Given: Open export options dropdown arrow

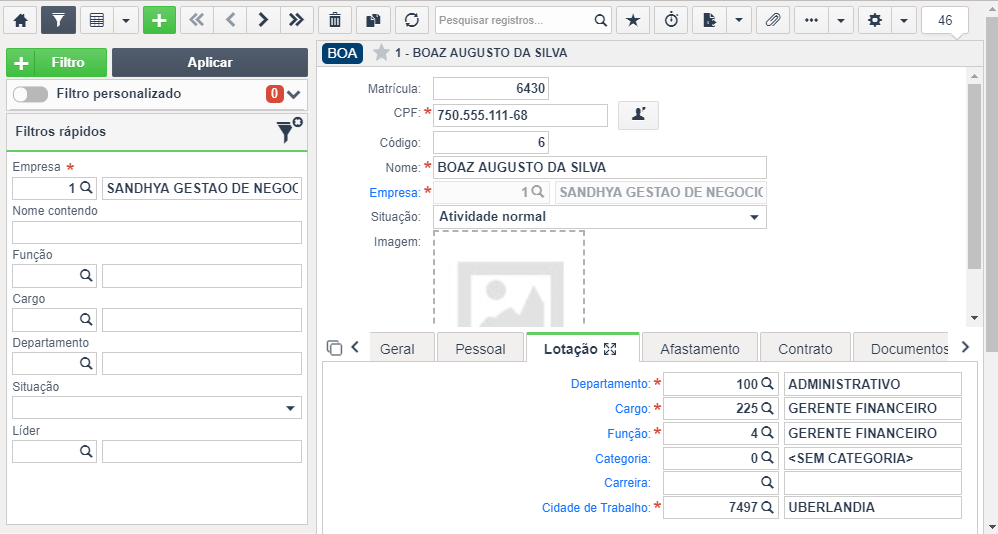Looking at the screenshot, I should click(x=739, y=20).
